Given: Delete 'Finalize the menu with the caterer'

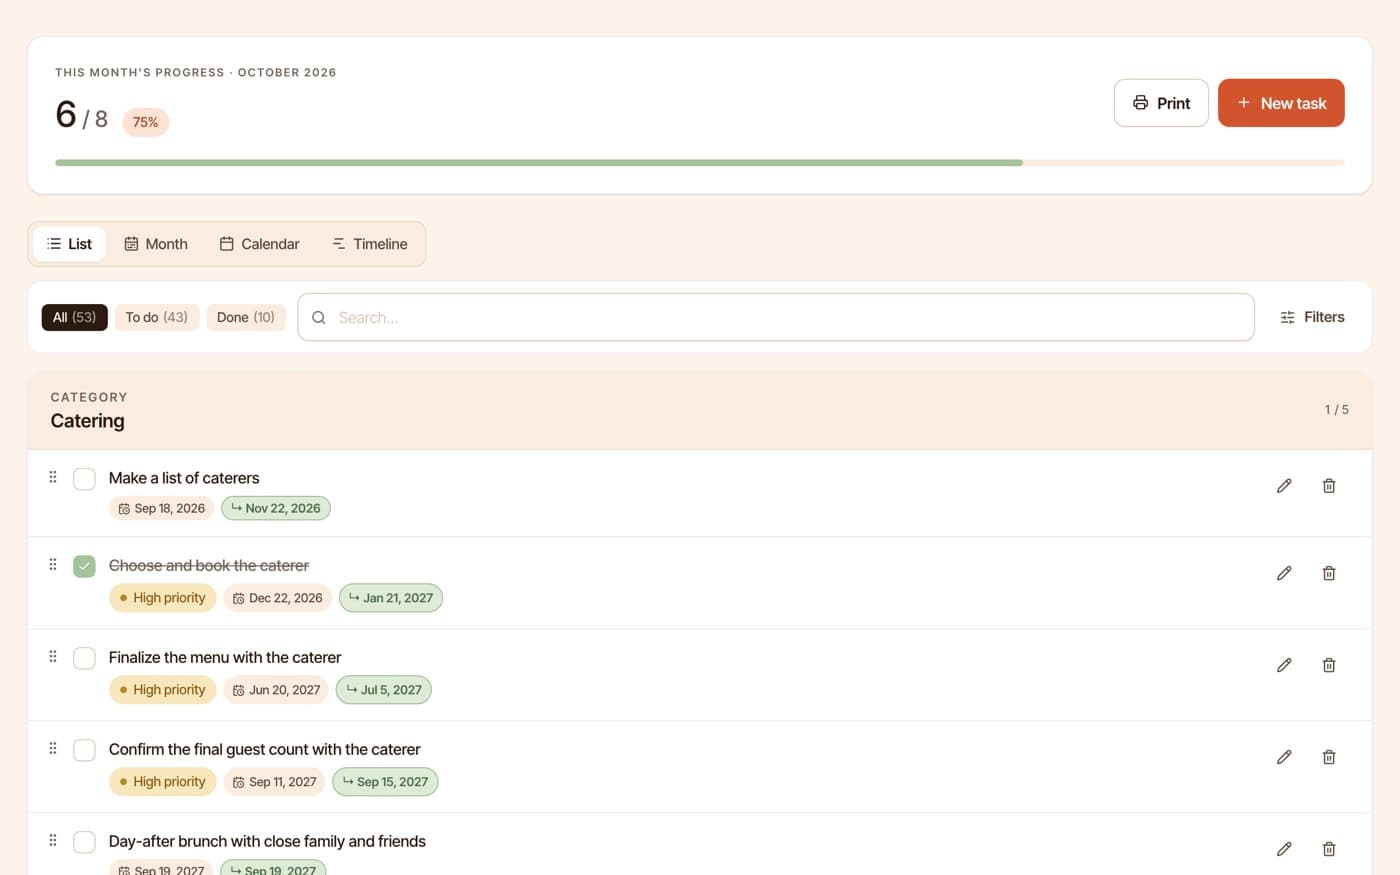Looking at the screenshot, I should tap(1329, 665).
